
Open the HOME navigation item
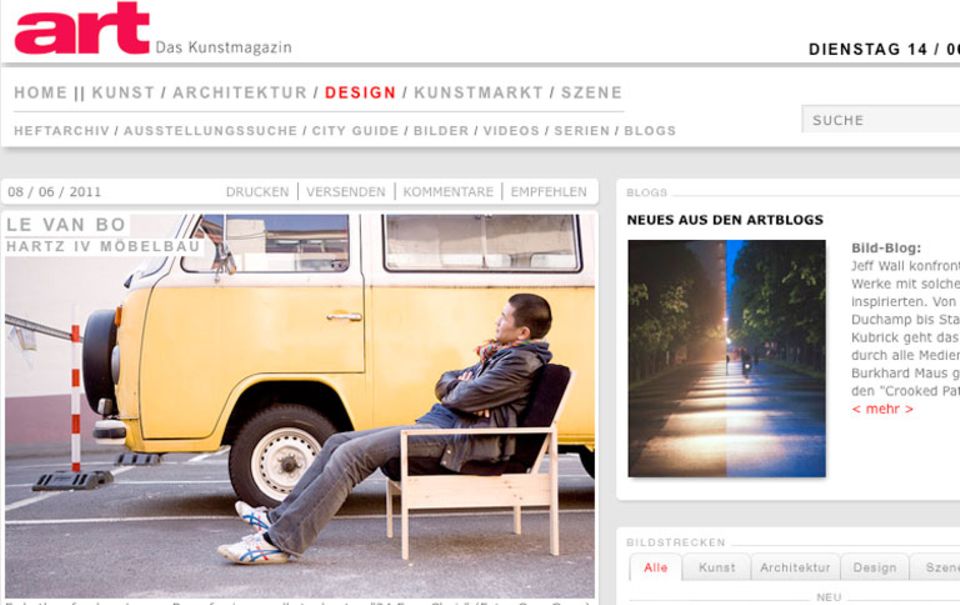[x=40, y=92]
